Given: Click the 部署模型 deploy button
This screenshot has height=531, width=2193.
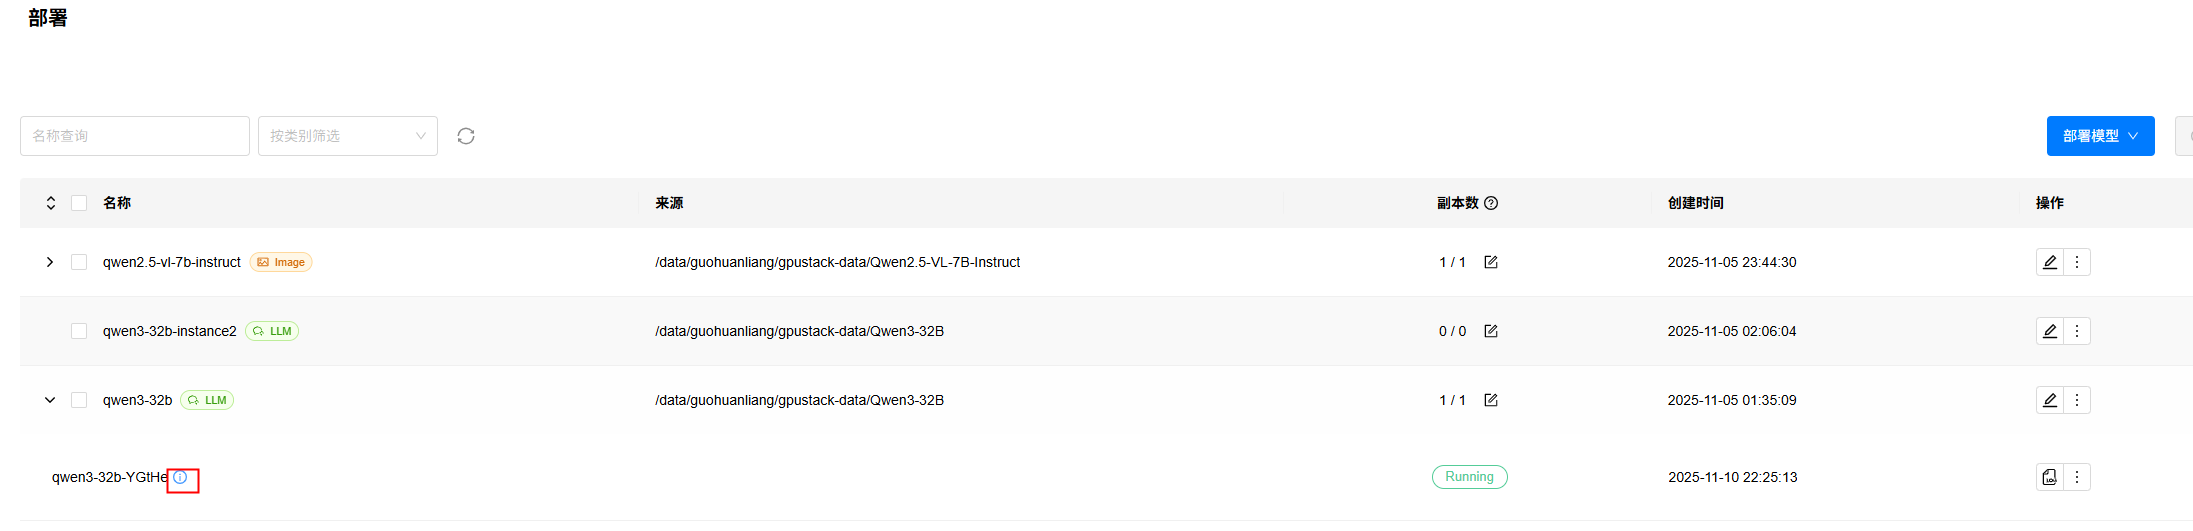Looking at the screenshot, I should [2100, 136].
